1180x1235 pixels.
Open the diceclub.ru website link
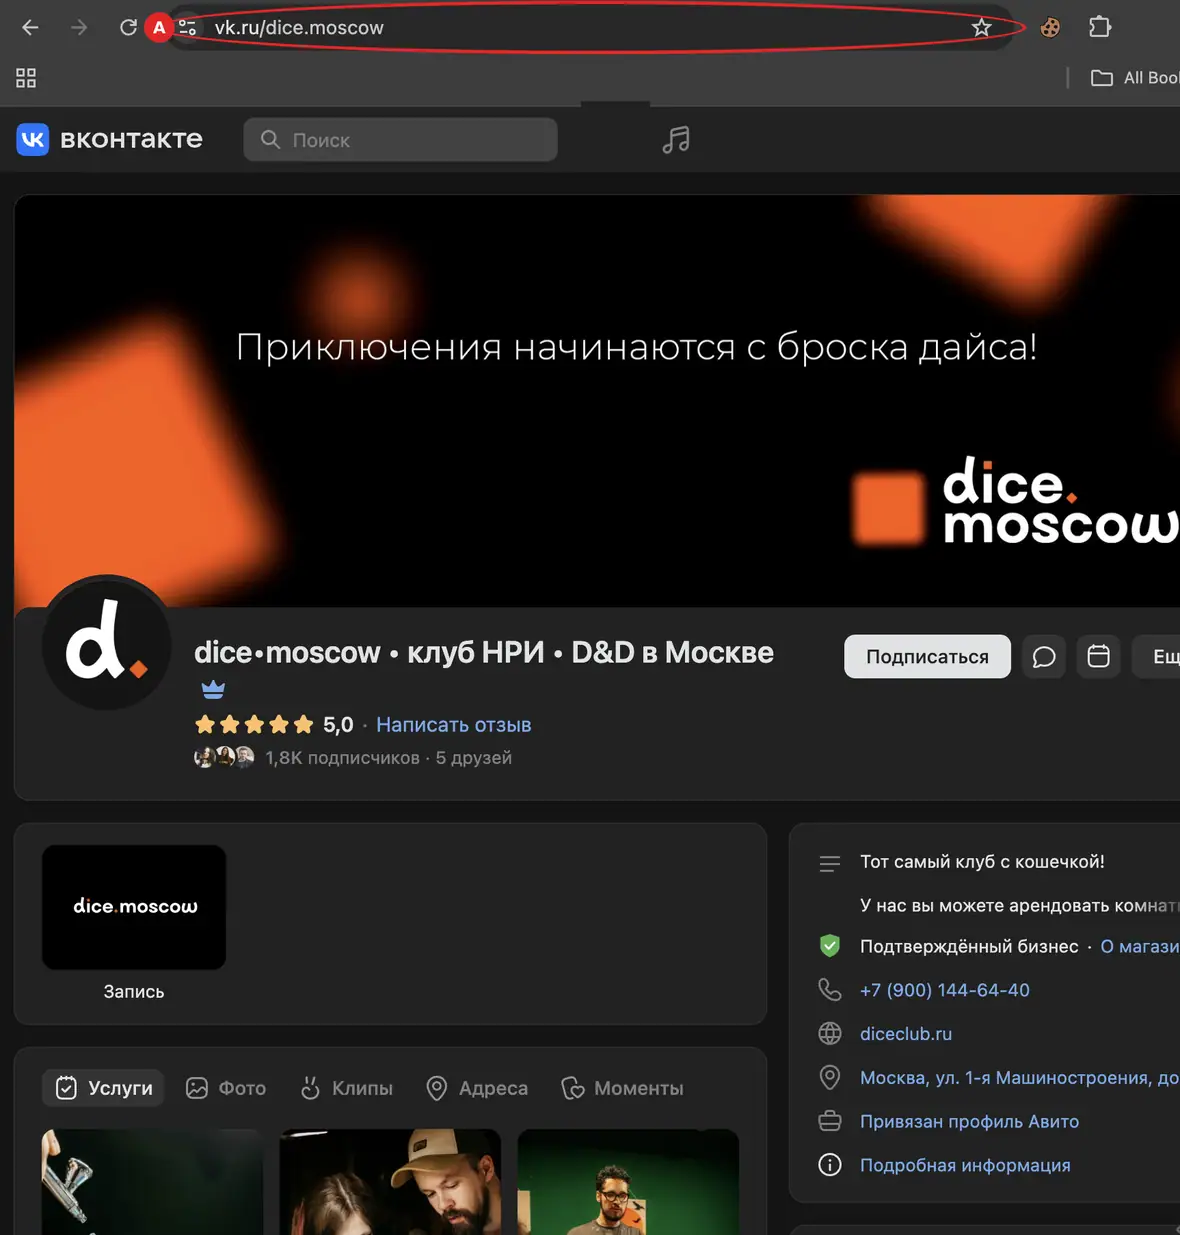pos(906,1034)
